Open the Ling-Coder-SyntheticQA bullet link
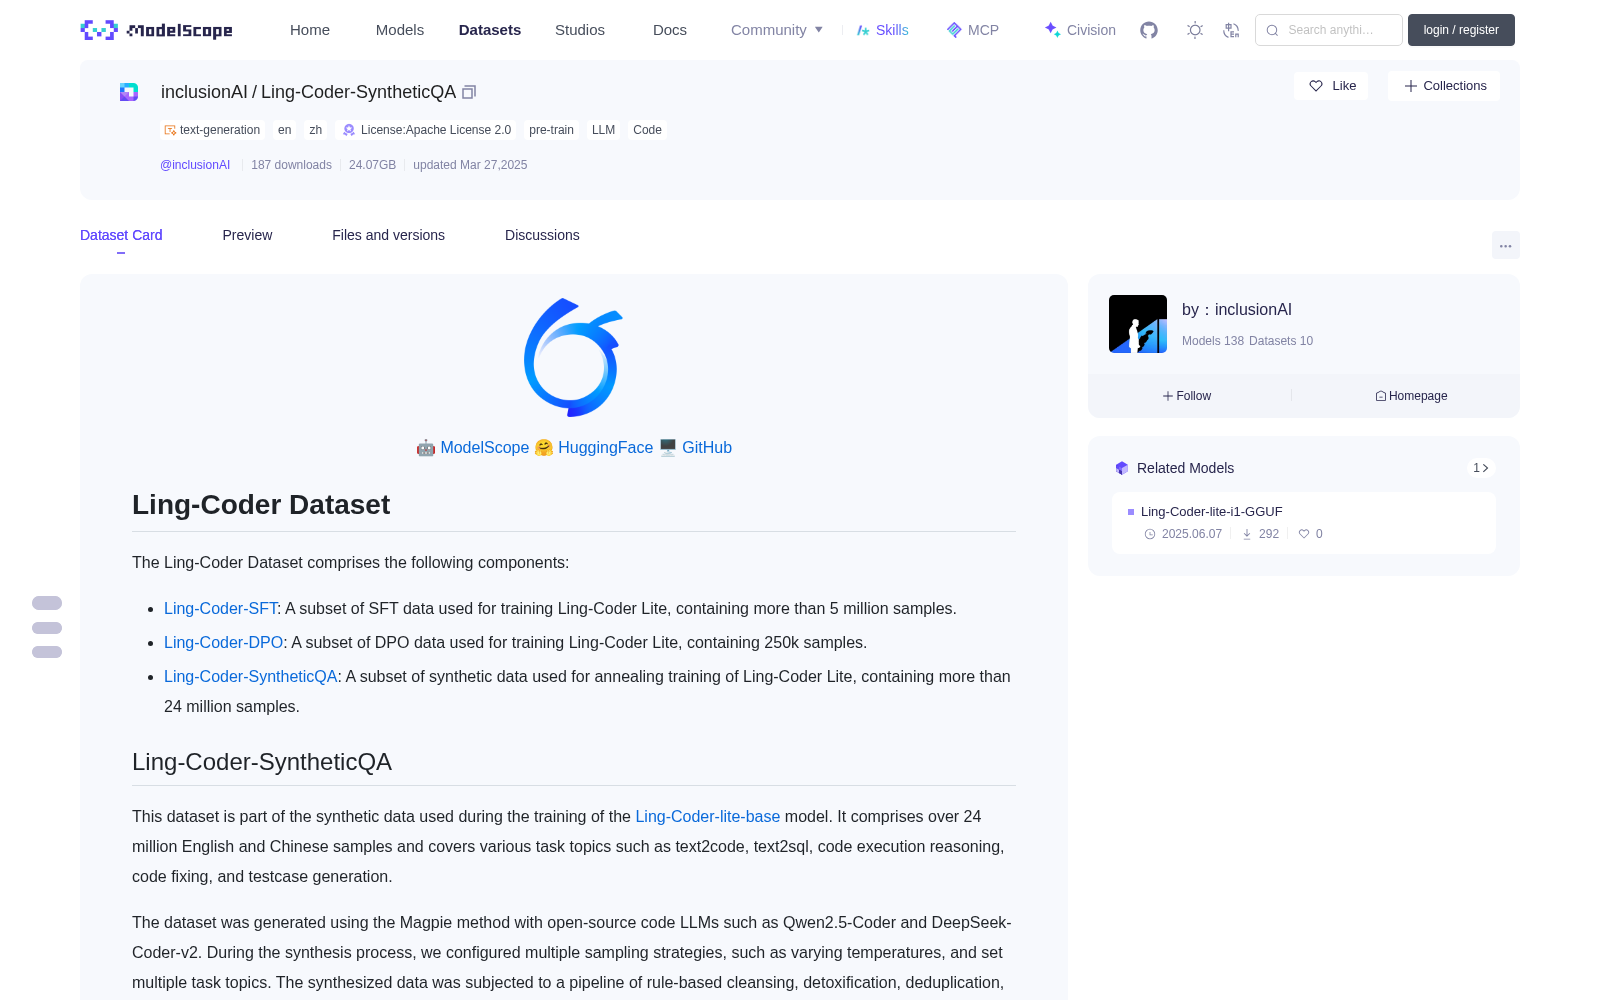 [x=251, y=677]
